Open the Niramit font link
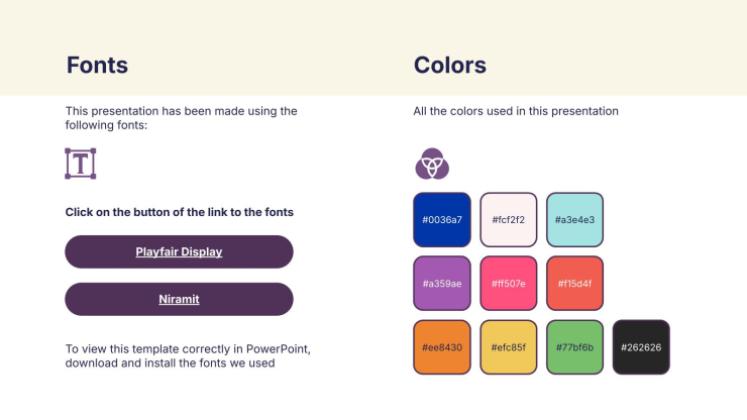 tap(179, 299)
